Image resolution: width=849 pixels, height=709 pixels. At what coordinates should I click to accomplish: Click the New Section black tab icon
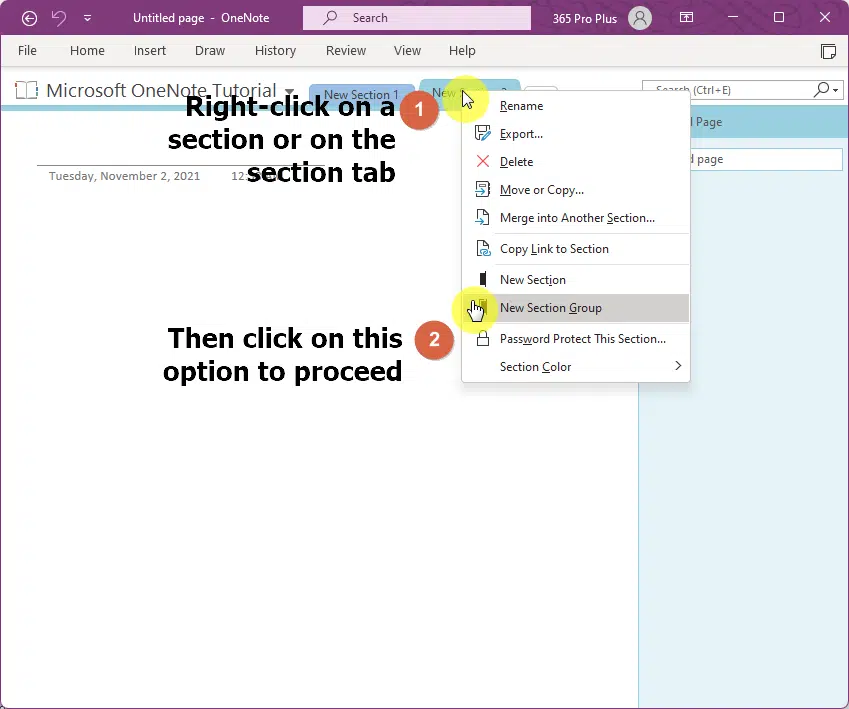pos(483,279)
